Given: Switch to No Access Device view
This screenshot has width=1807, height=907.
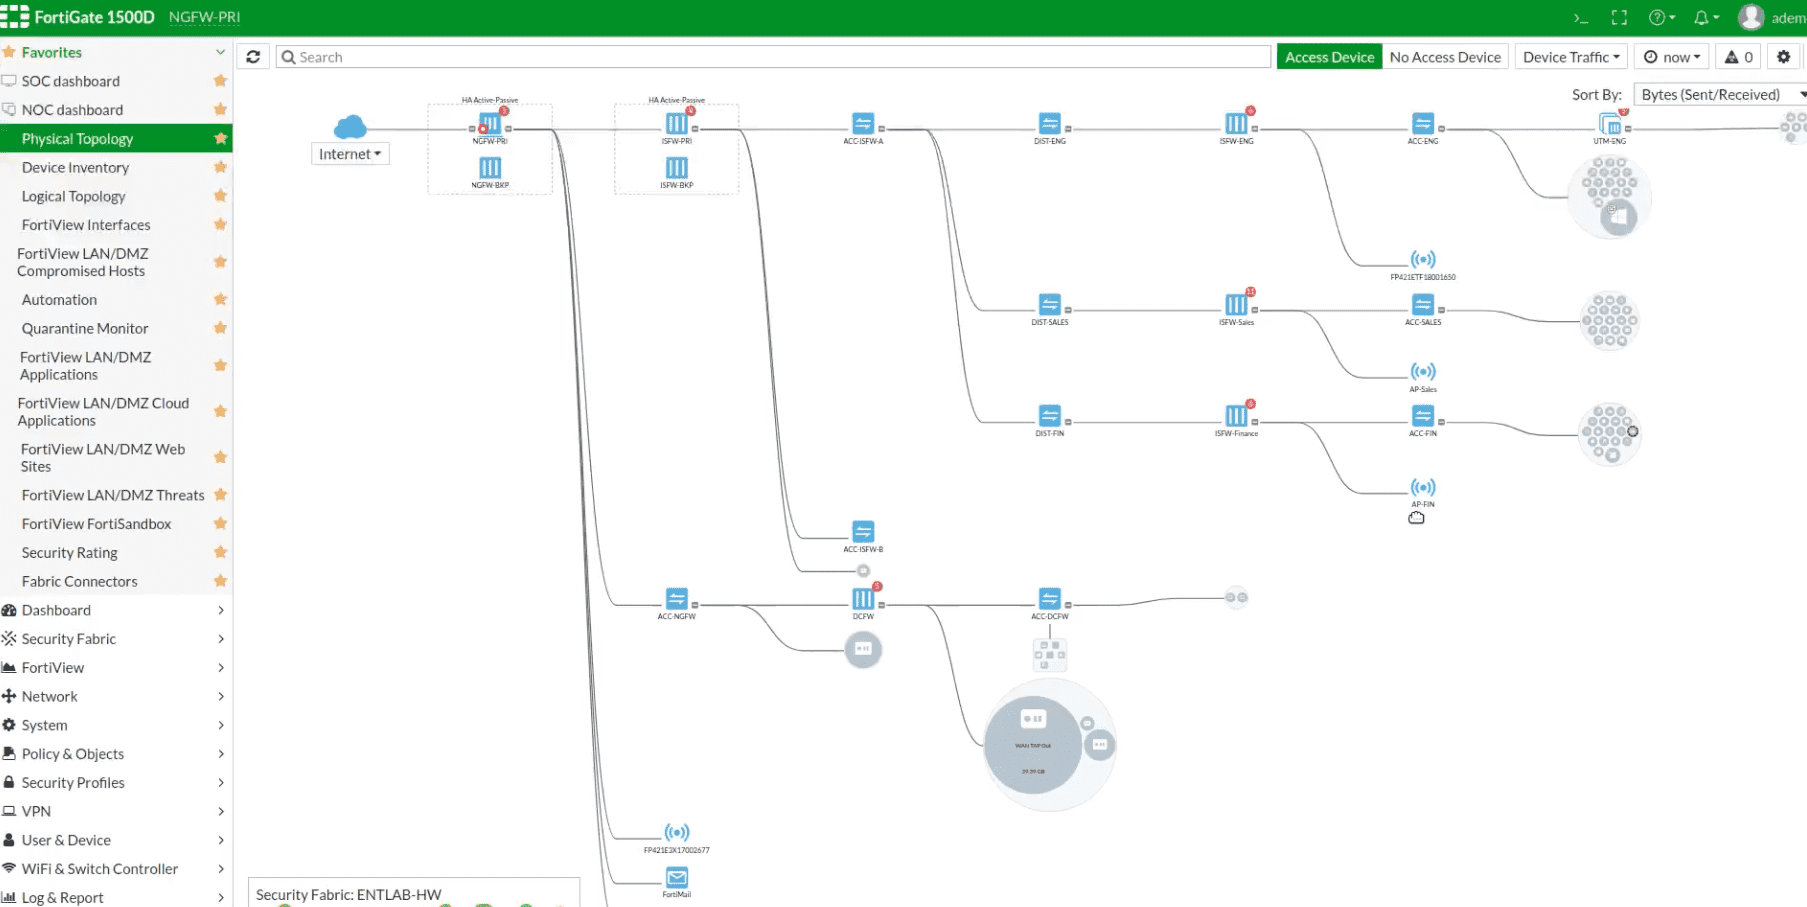Looking at the screenshot, I should coord(1445,57).
